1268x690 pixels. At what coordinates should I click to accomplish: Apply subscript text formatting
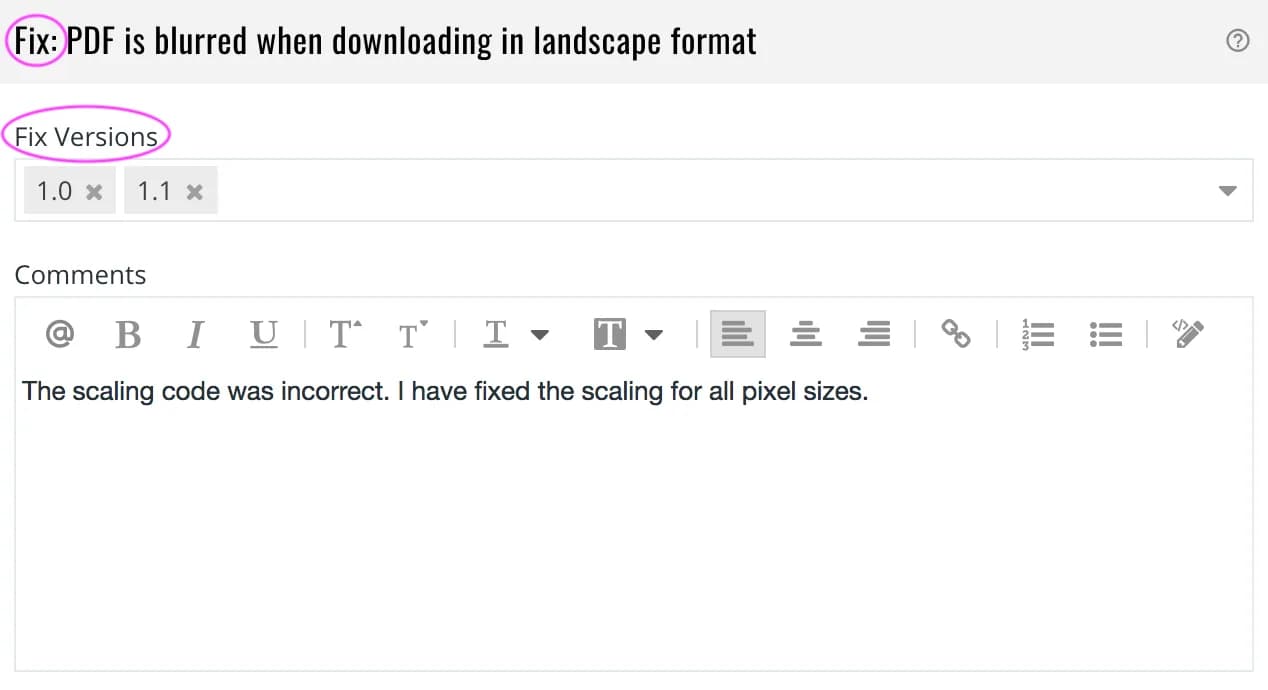tap(413, 334)
